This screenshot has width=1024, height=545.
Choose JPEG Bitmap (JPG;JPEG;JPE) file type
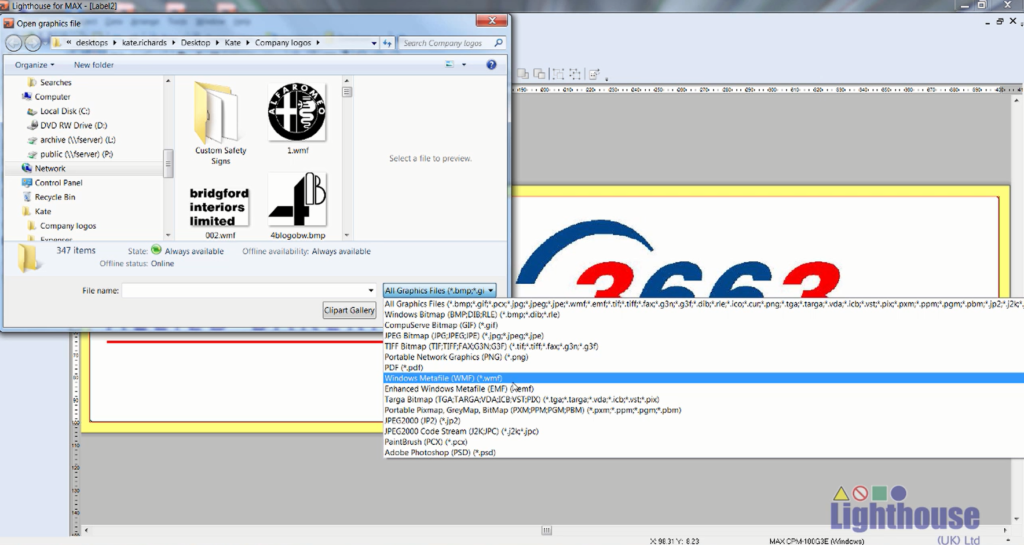click(x=703, y=335)
